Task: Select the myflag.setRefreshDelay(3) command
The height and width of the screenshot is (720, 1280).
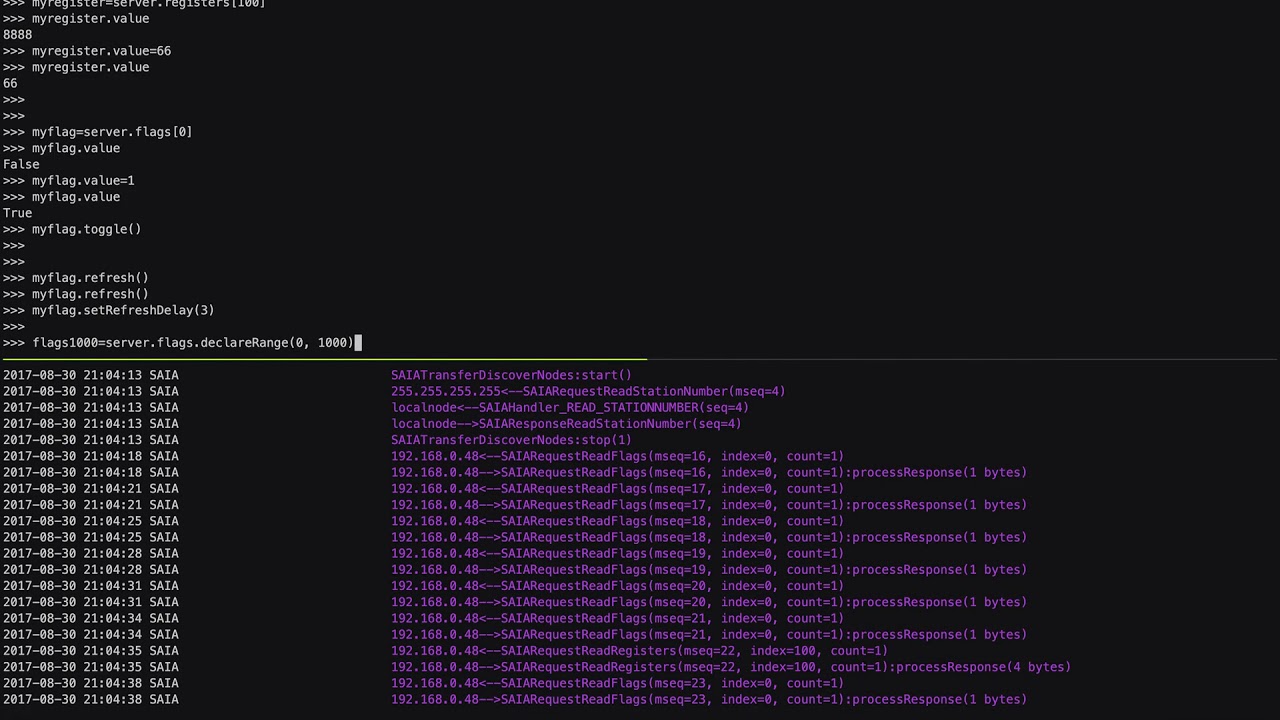Action: [x=123, y=310]
